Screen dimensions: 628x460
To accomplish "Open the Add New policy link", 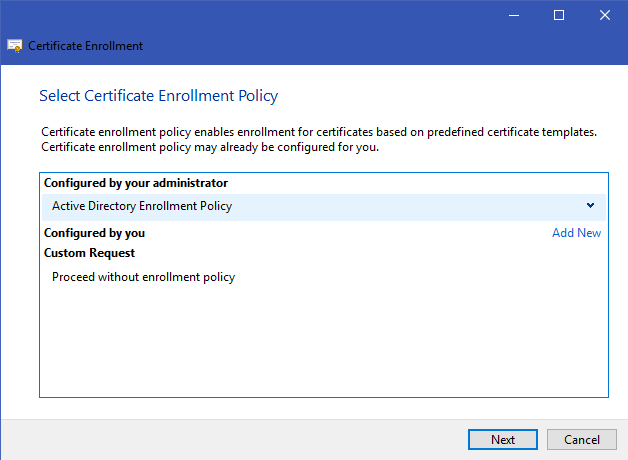I will pyautogui.click(x=576, y=233).
